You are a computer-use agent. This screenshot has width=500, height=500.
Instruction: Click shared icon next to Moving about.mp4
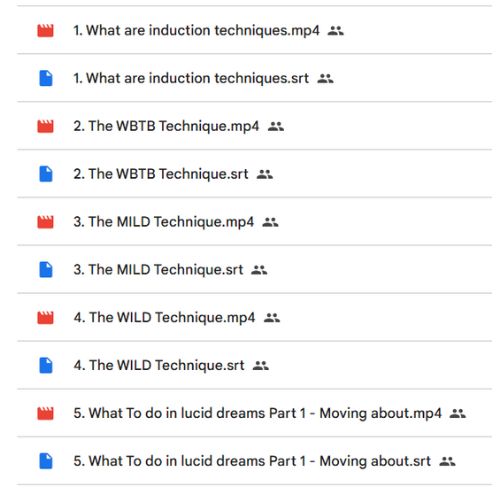(x=458, y=414)
